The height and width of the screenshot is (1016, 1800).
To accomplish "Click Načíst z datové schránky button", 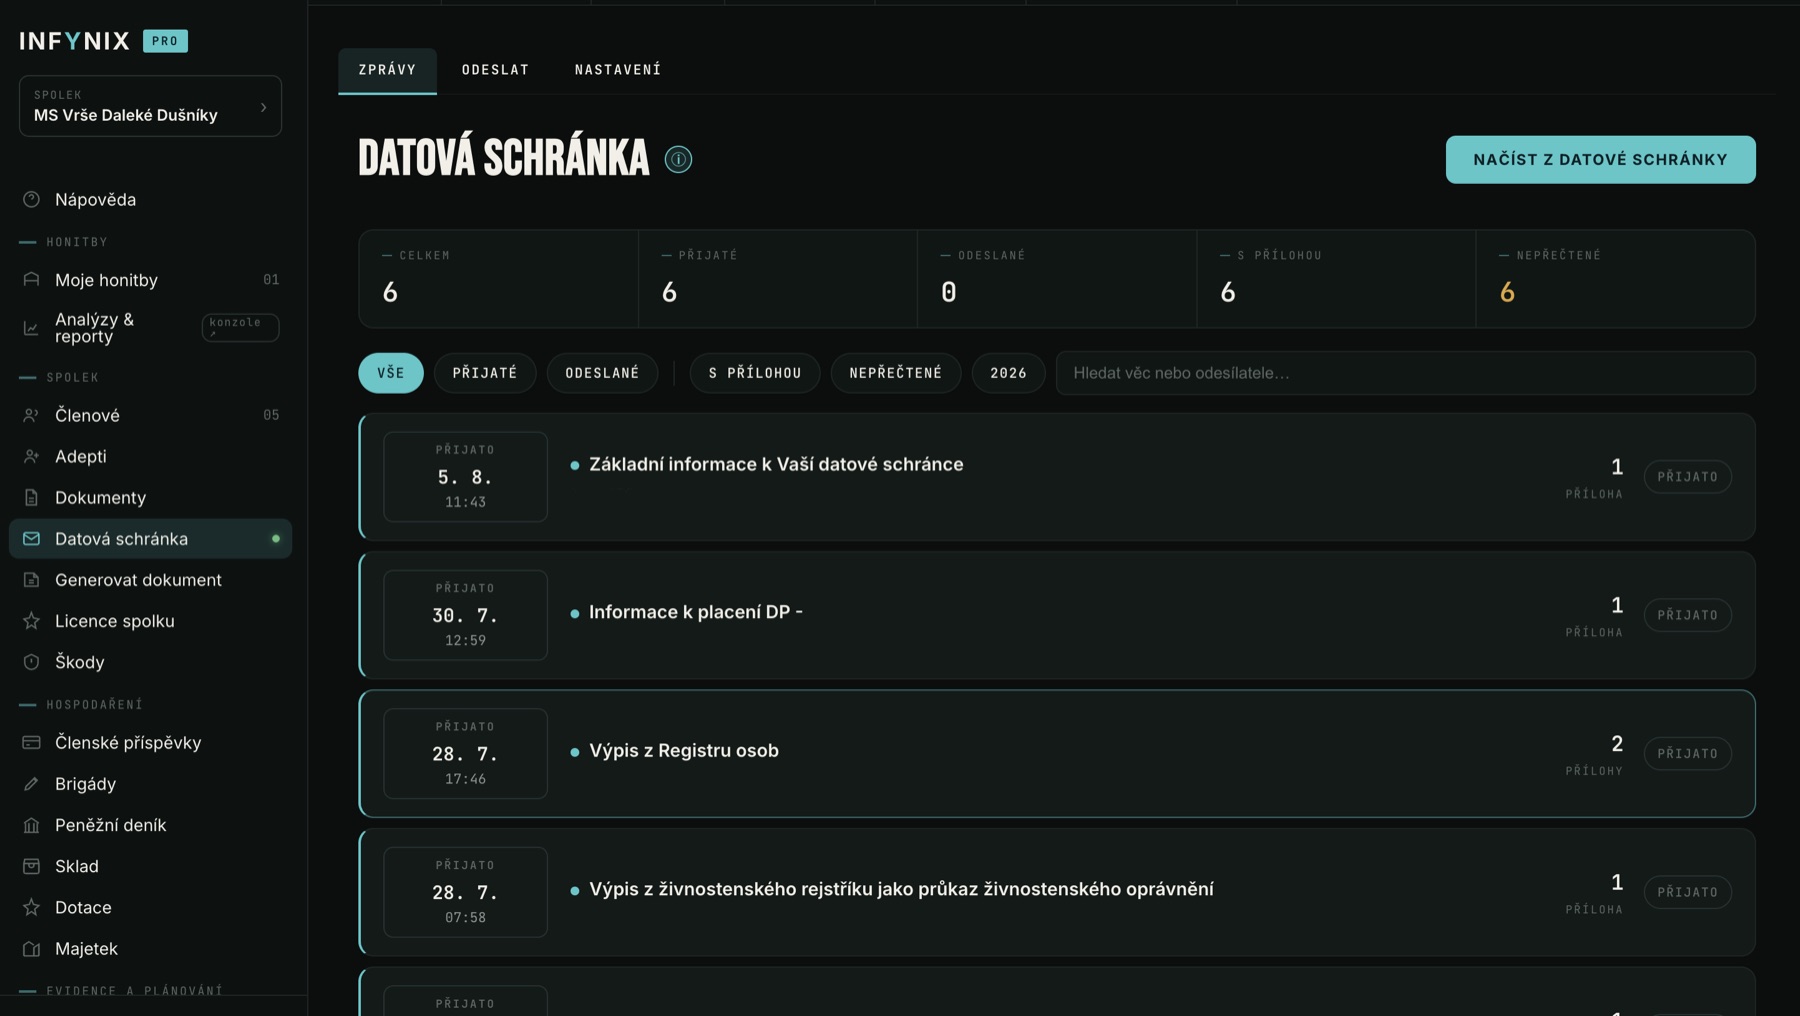I will tap(1600, 160).
